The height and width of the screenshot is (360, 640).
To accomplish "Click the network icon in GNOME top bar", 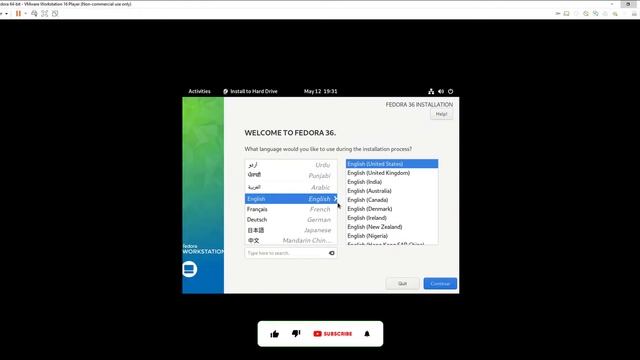I will (x=431, y=91).
